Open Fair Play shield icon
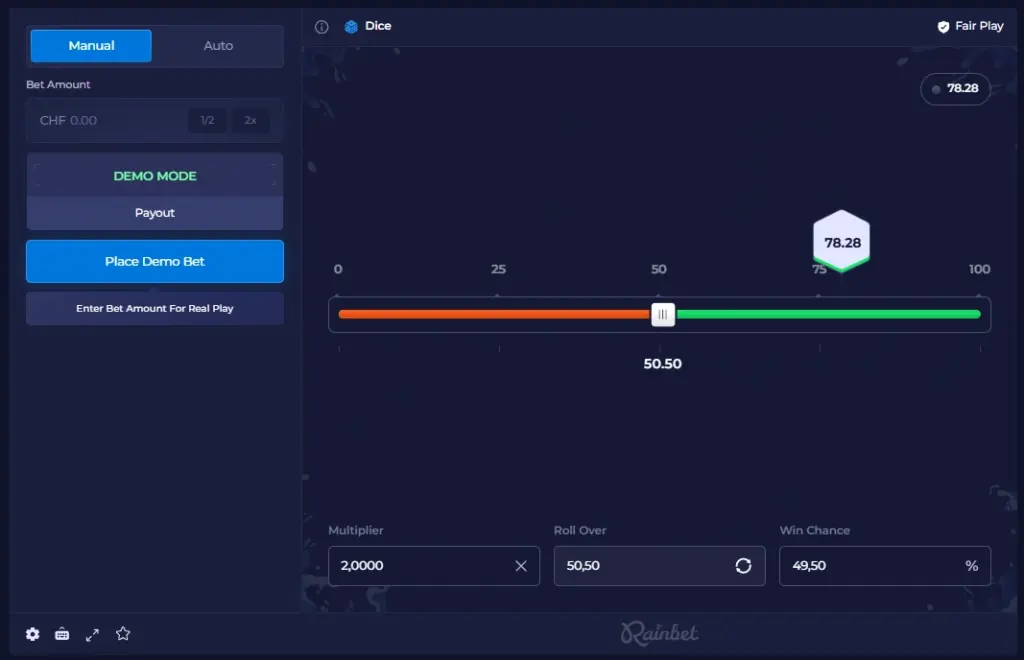Screen dimensions: 1024x660 [x=943, y=27]
